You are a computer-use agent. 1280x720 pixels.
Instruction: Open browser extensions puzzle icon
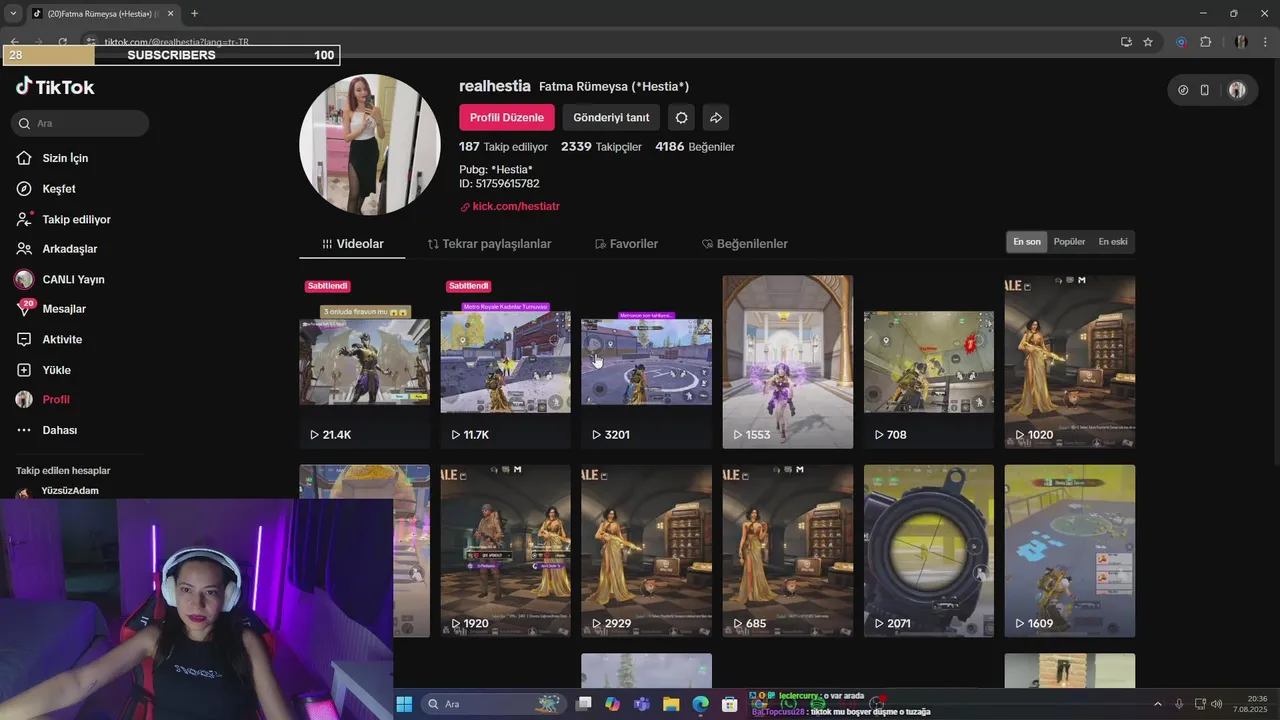pyautogui.click(x=1205, y=42)
